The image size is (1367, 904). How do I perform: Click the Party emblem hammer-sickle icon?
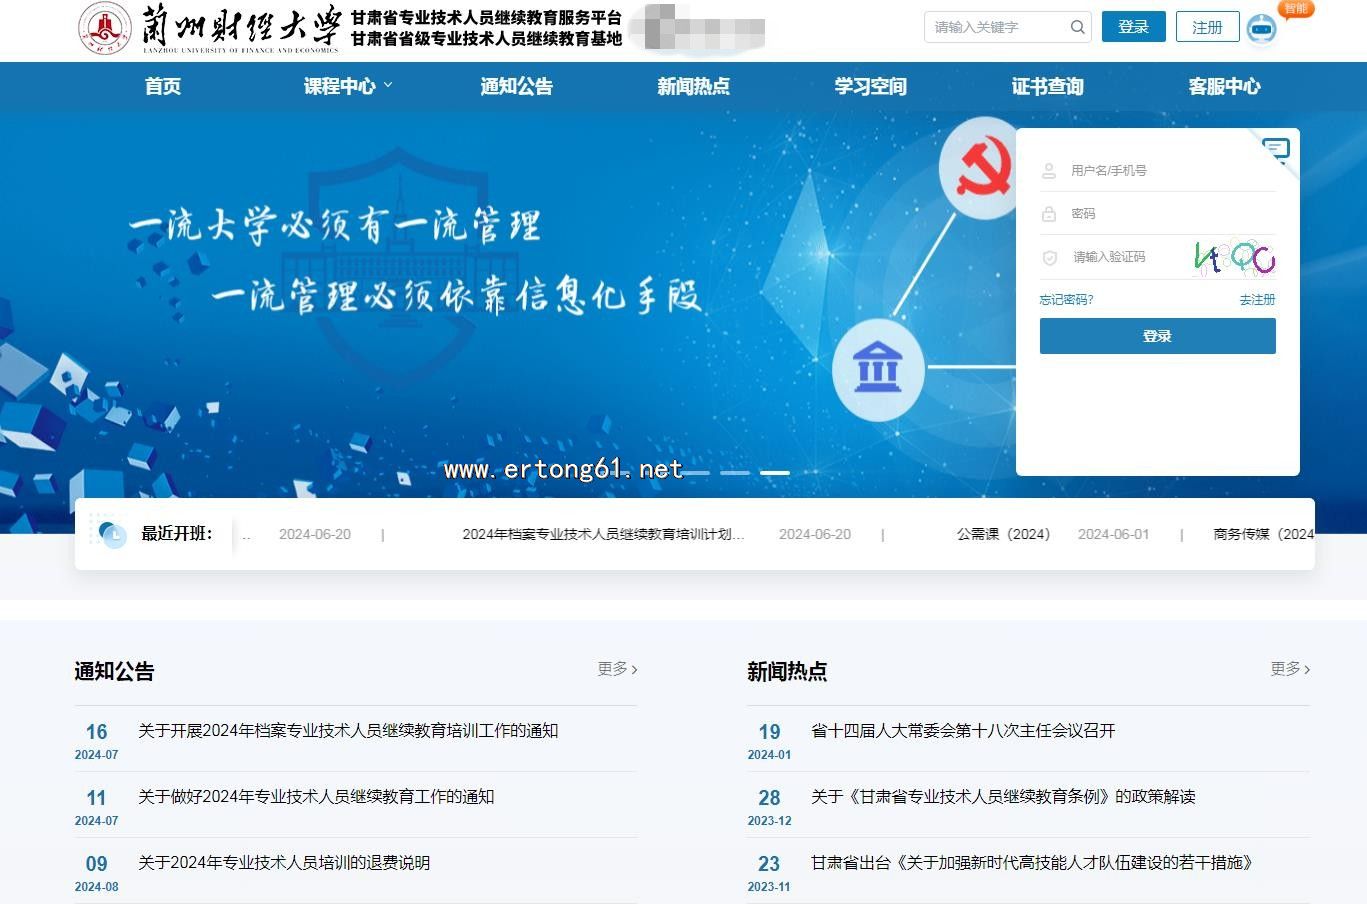tap(977, 167)
